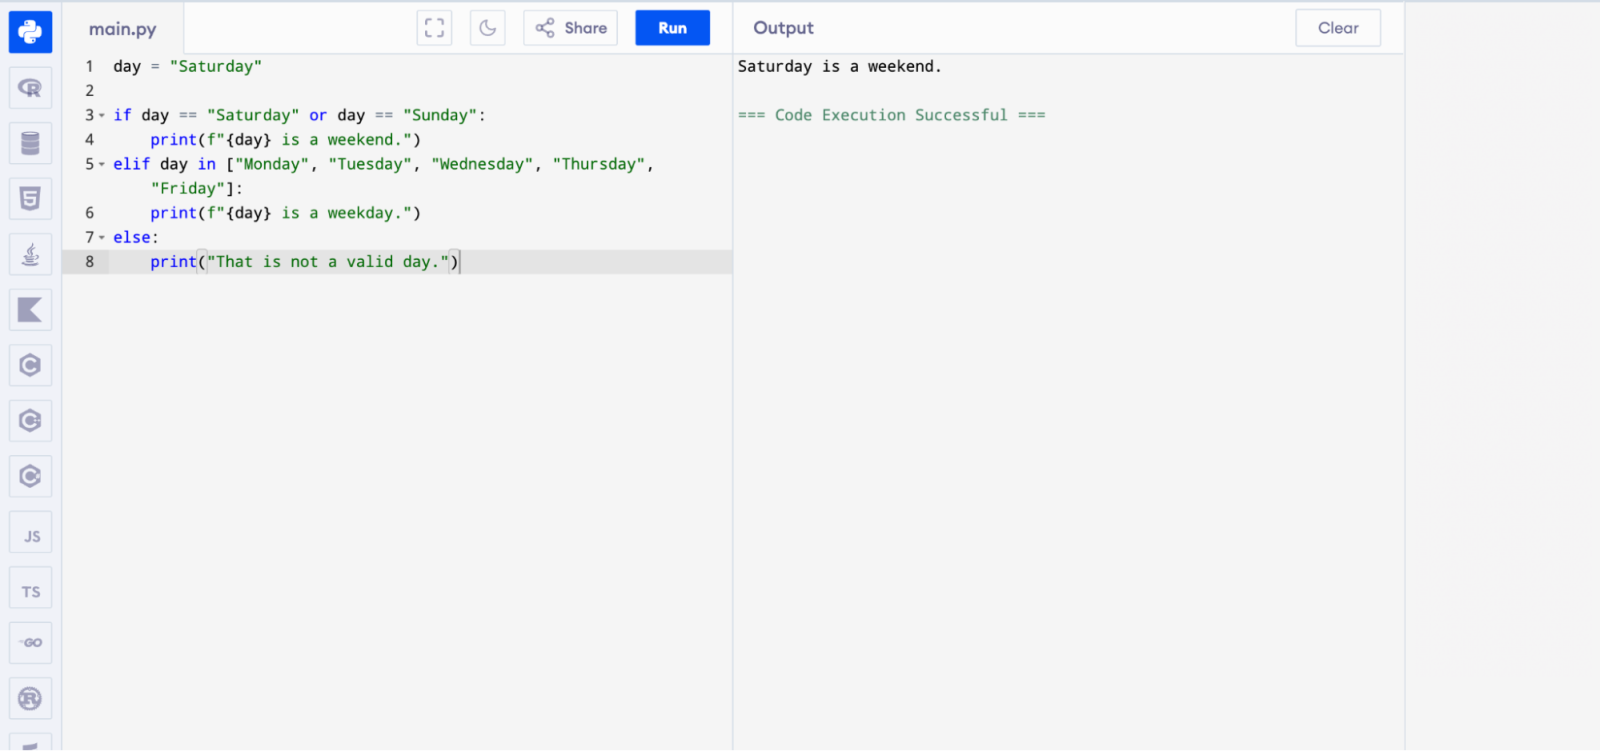Run the Python code
This screenshot has height=751, width=1600.
[672, 28]
